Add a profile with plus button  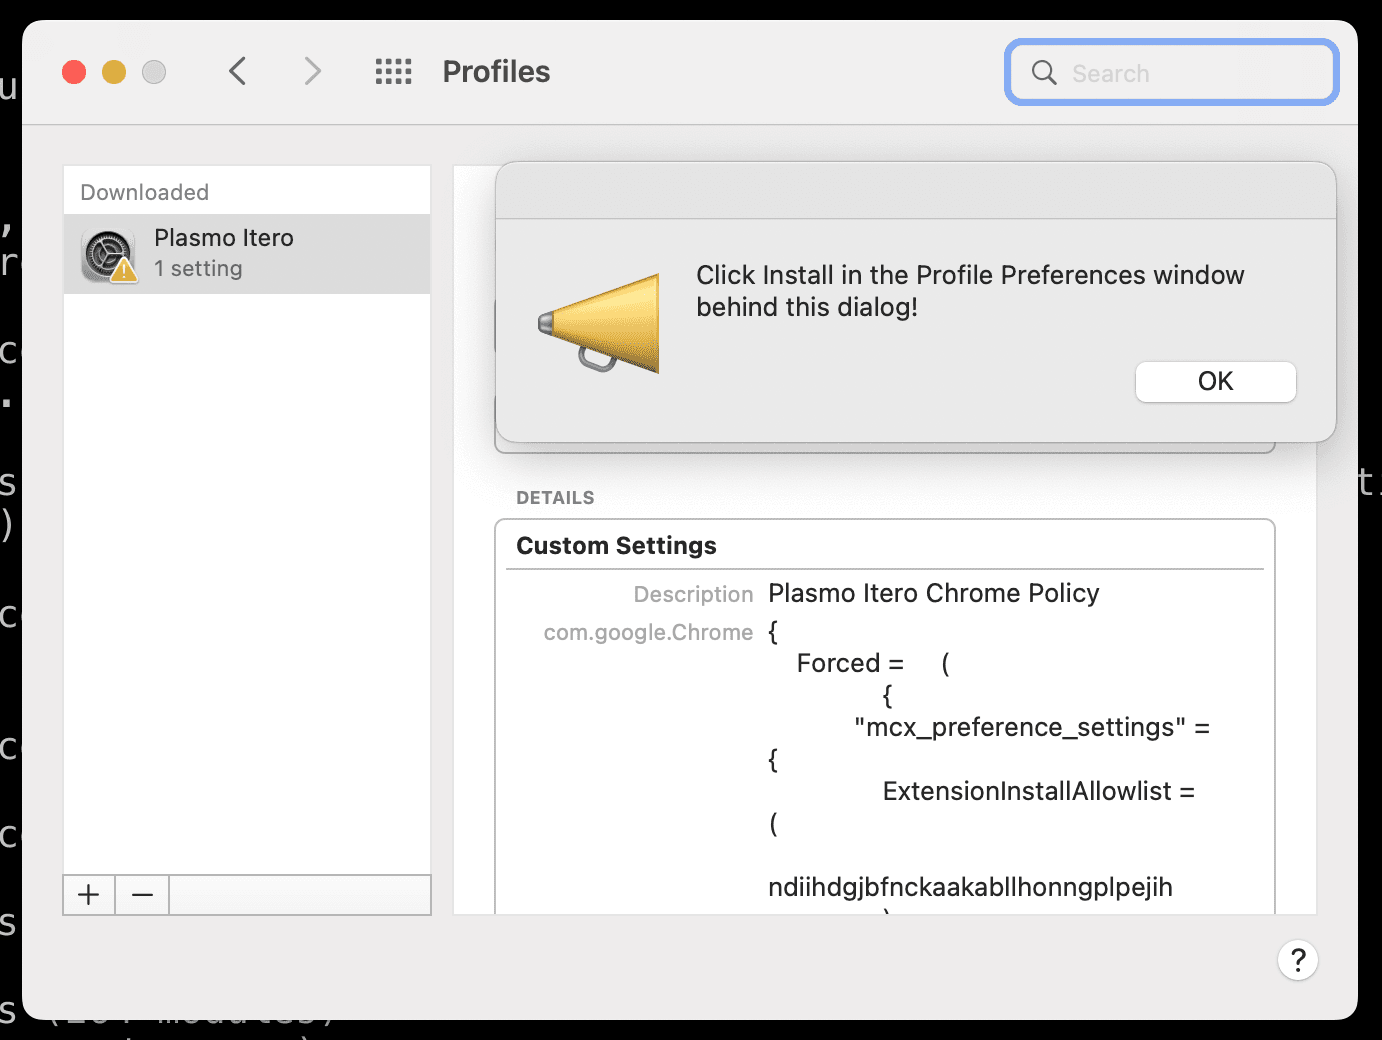tap(89, 895)
